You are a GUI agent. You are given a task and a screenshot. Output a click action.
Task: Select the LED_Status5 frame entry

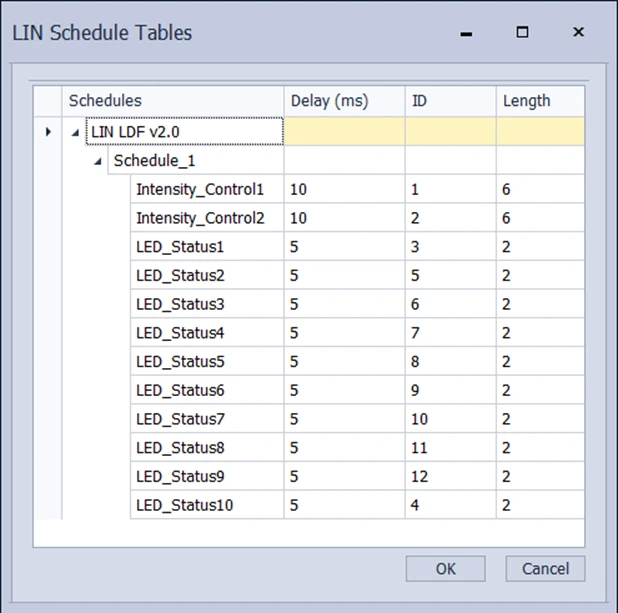click(x=181, y=362)
